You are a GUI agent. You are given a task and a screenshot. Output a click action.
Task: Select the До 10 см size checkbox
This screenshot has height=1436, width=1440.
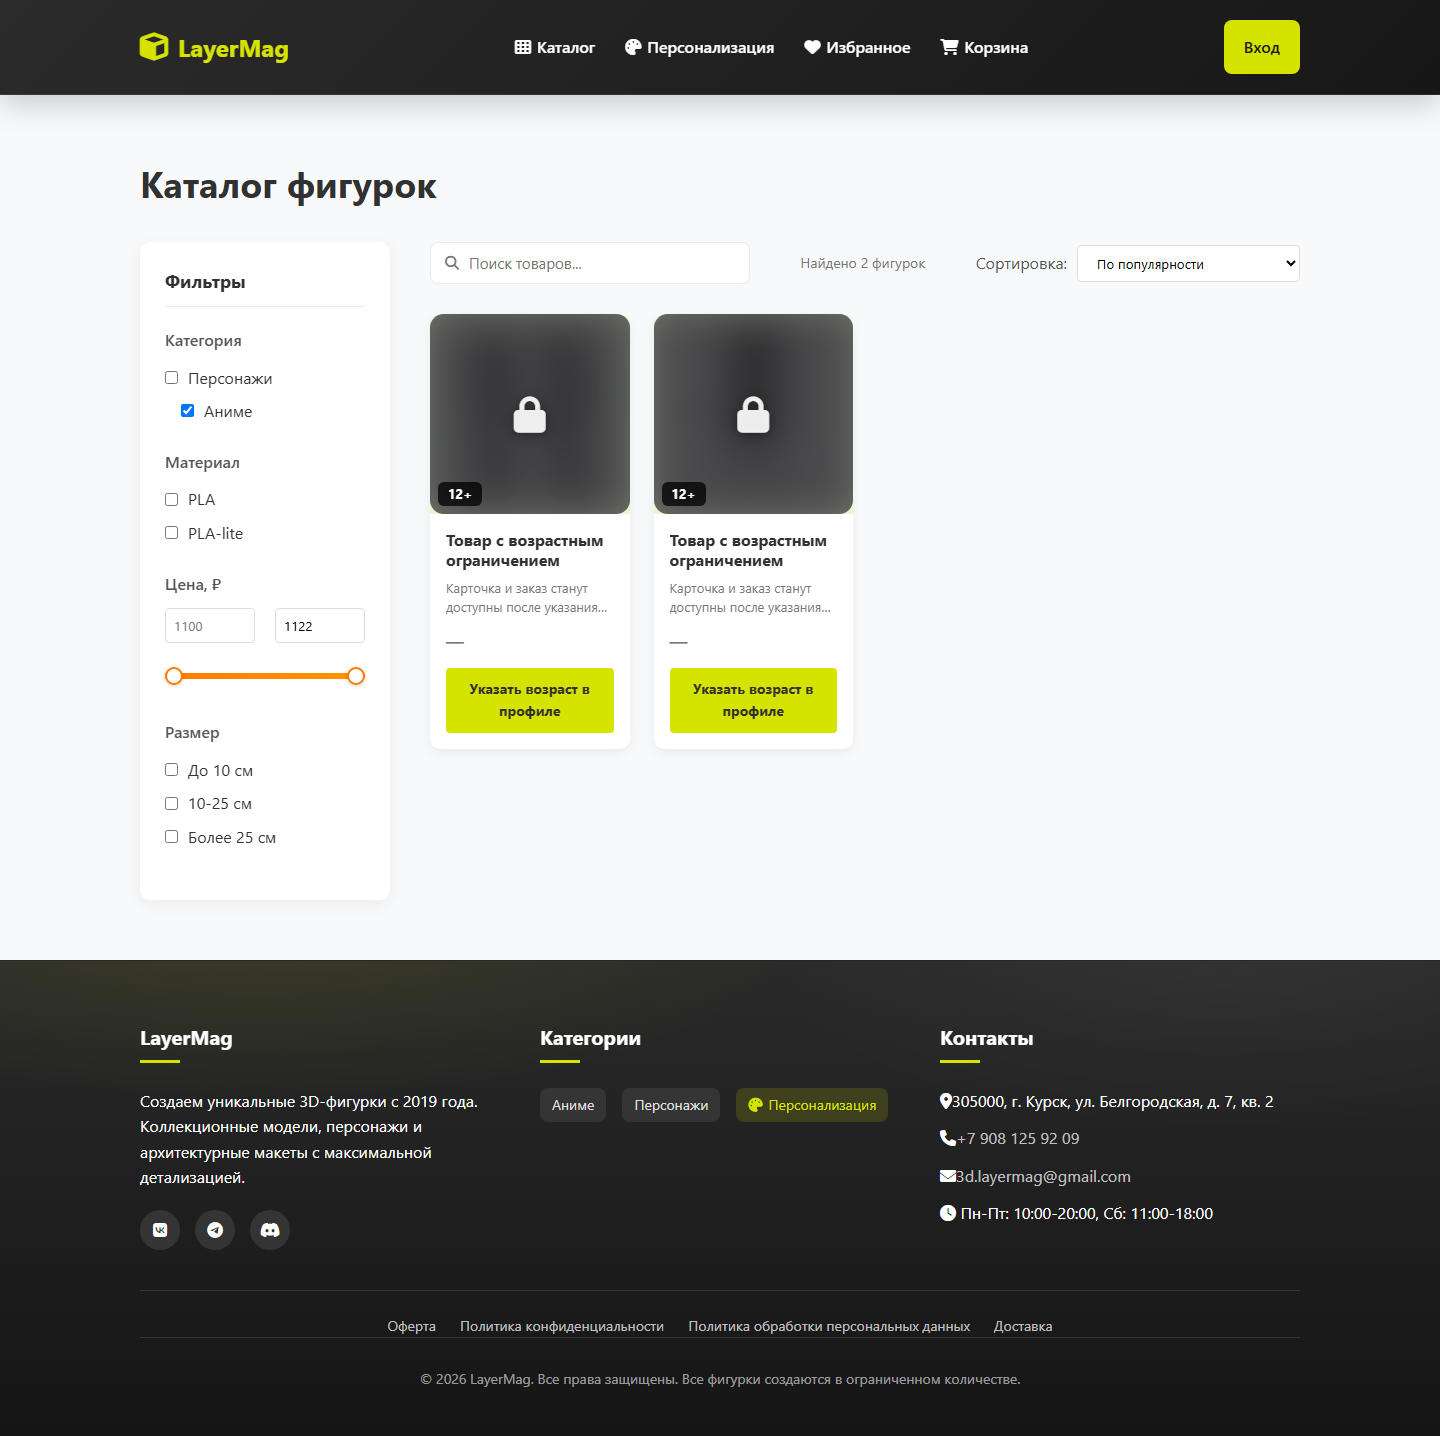171,770
